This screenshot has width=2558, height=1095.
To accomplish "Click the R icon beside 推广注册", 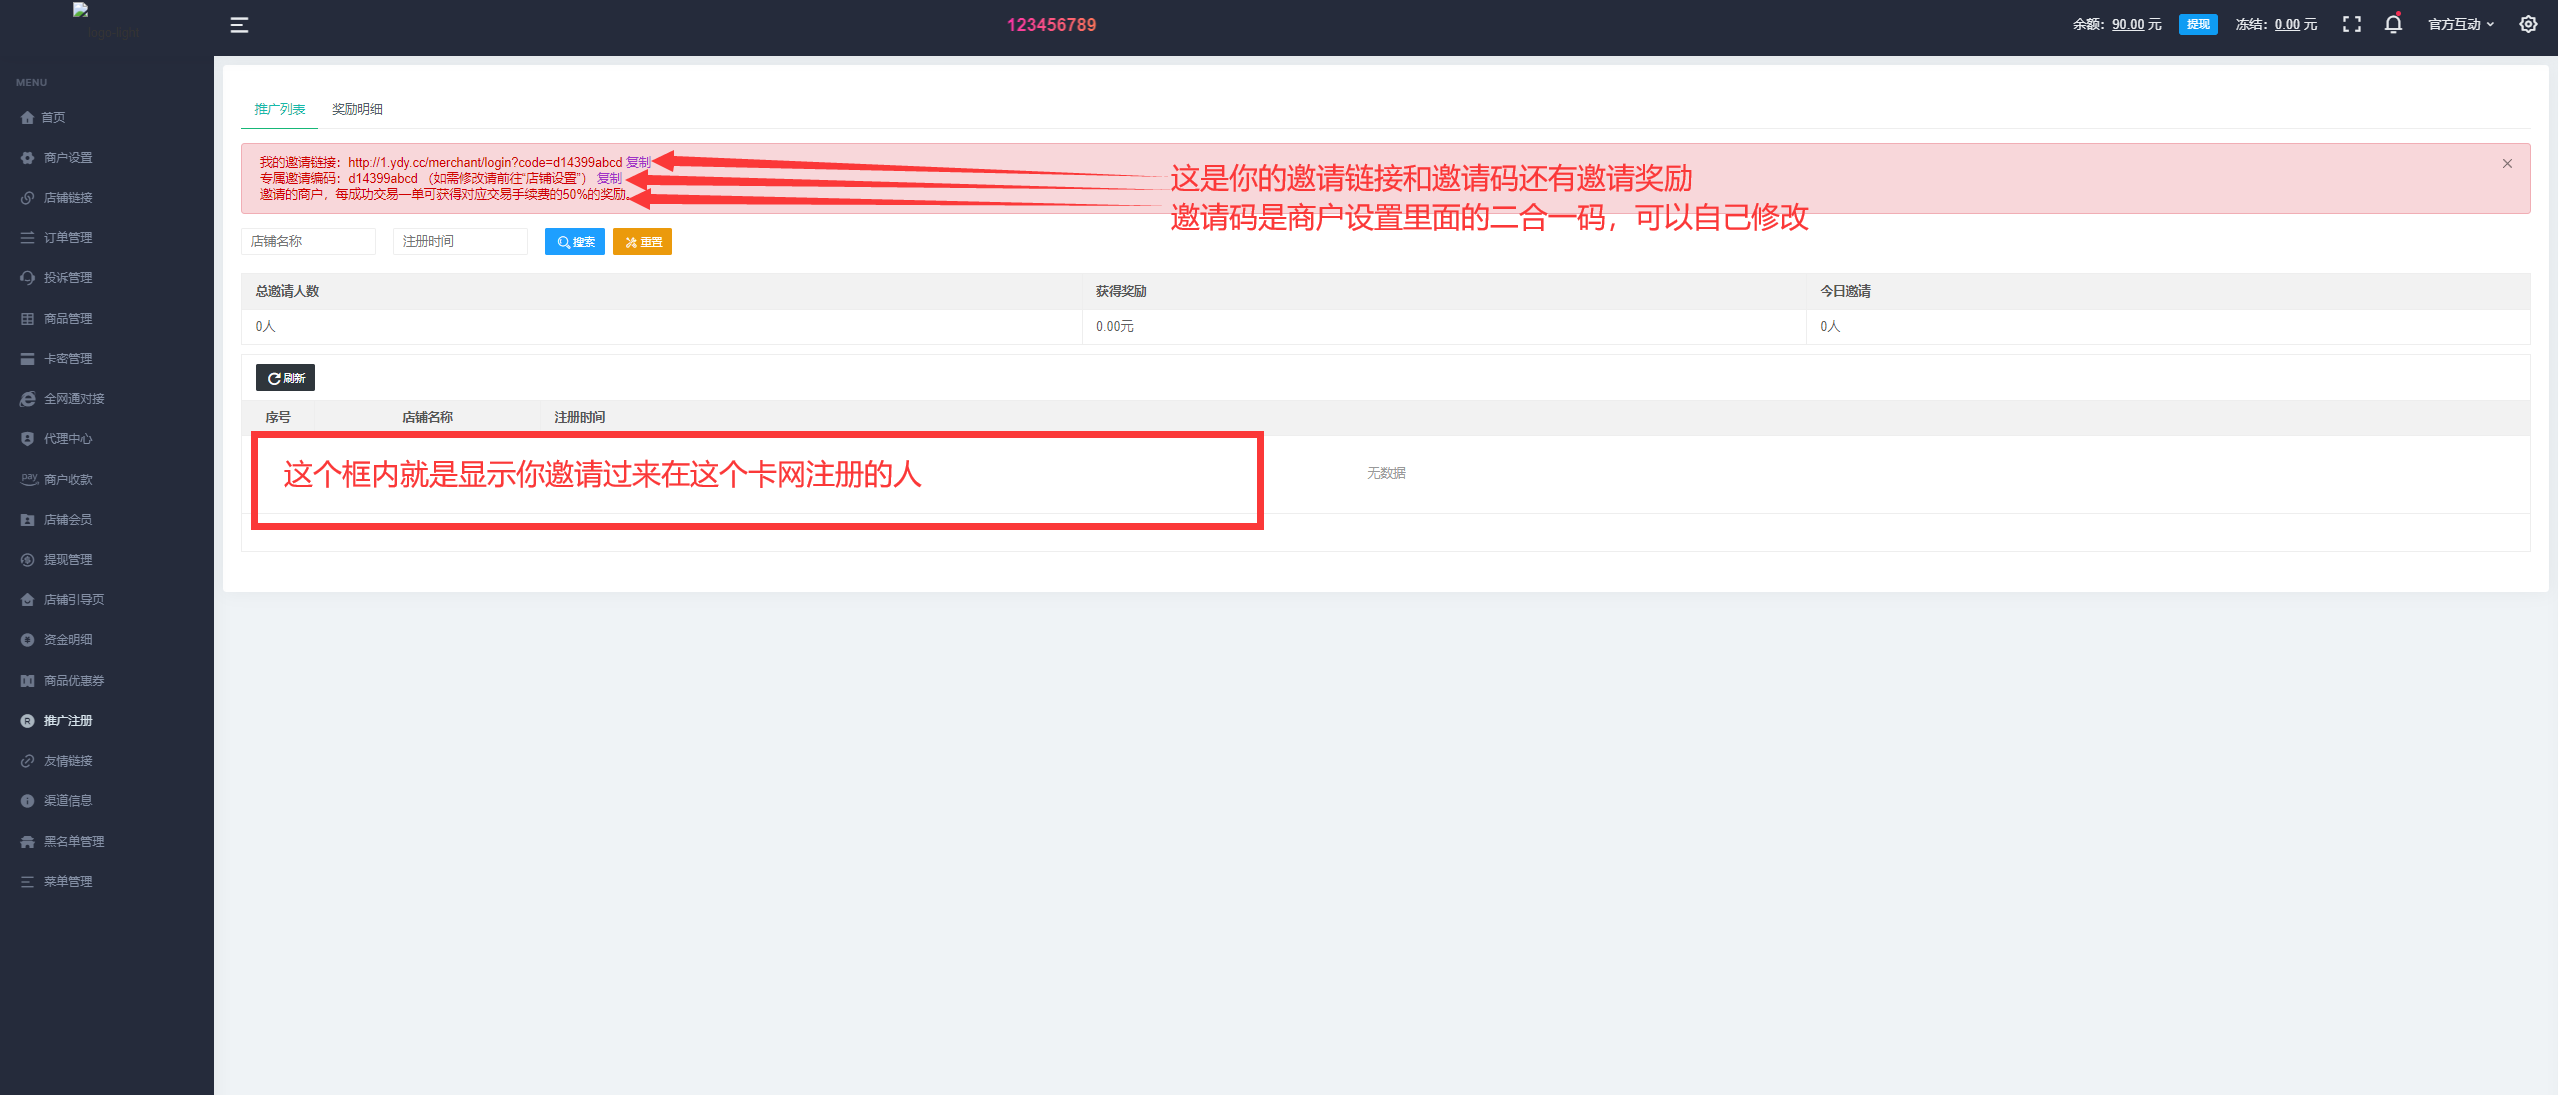I will (x=27, y=721).
